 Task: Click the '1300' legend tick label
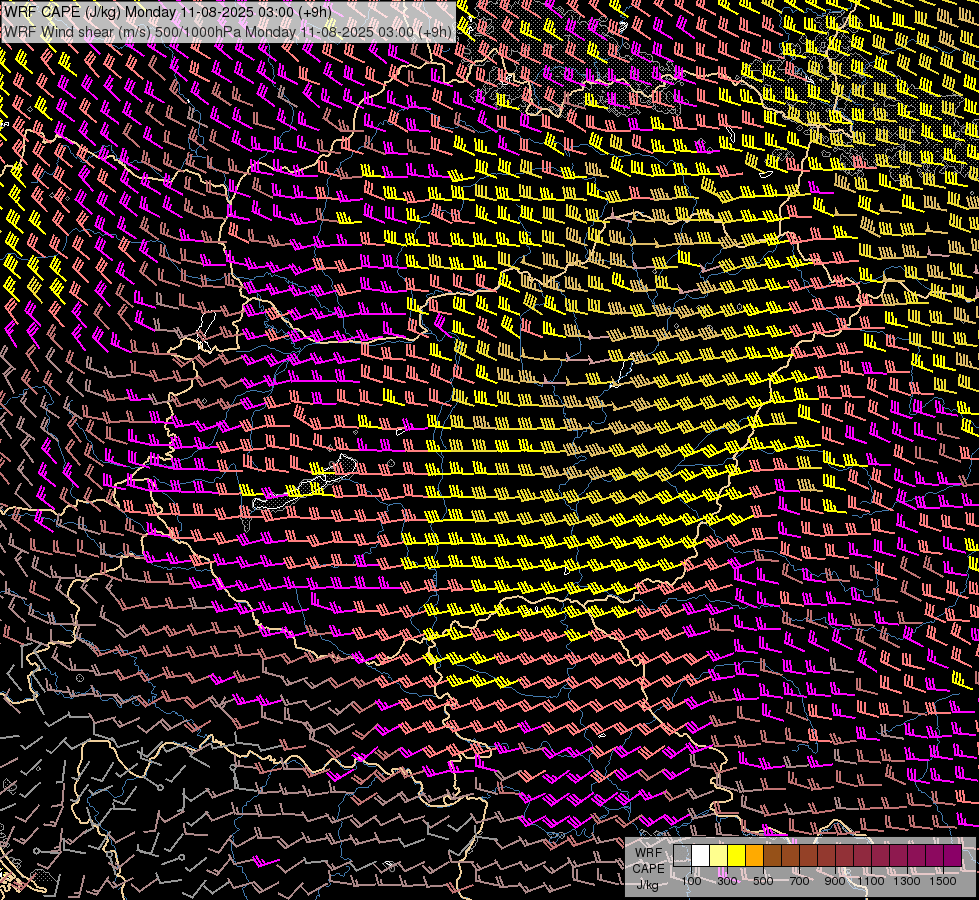point(907,881)
